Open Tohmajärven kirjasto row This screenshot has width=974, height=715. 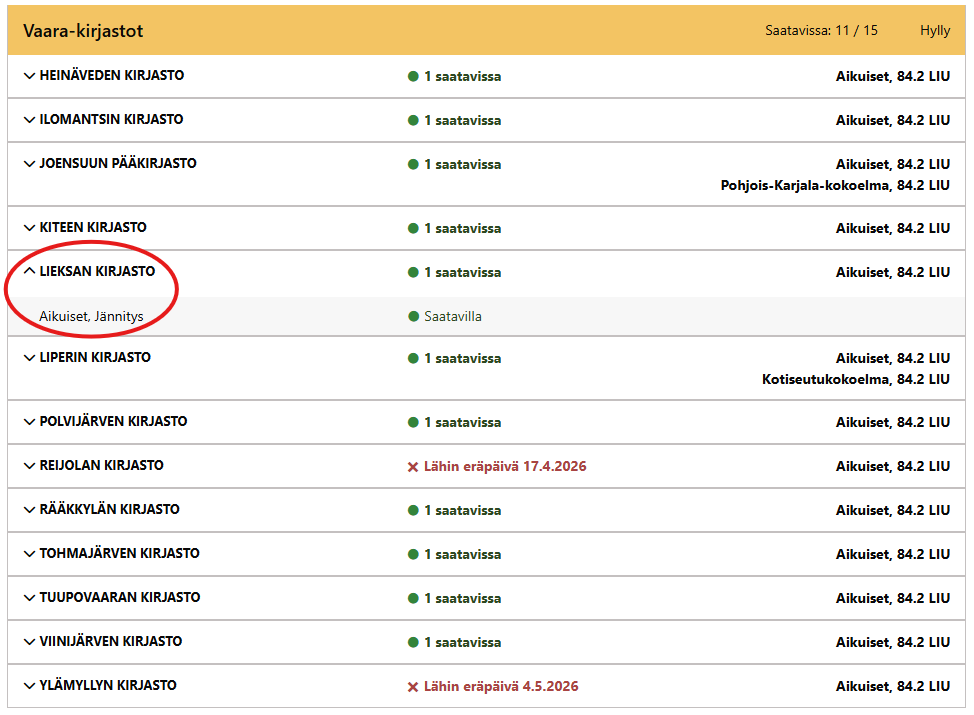pos(119,554)
